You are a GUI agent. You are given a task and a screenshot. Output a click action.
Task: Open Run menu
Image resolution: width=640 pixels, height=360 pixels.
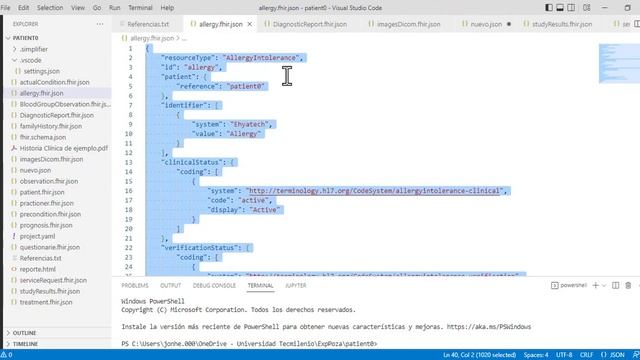click(x=115, y=8)
